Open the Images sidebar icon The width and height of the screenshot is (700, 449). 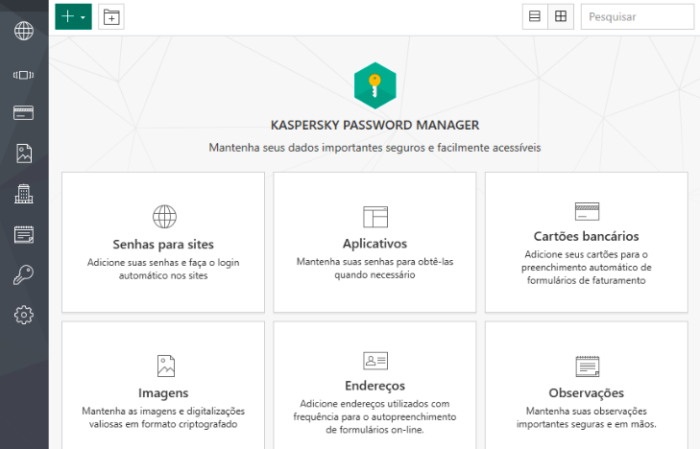coord(24,153)
